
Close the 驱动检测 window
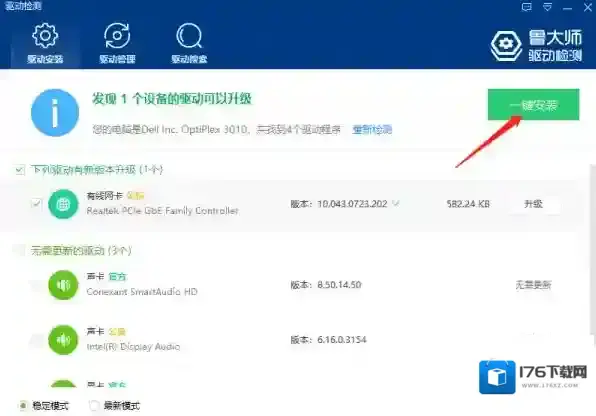point(588,7)
